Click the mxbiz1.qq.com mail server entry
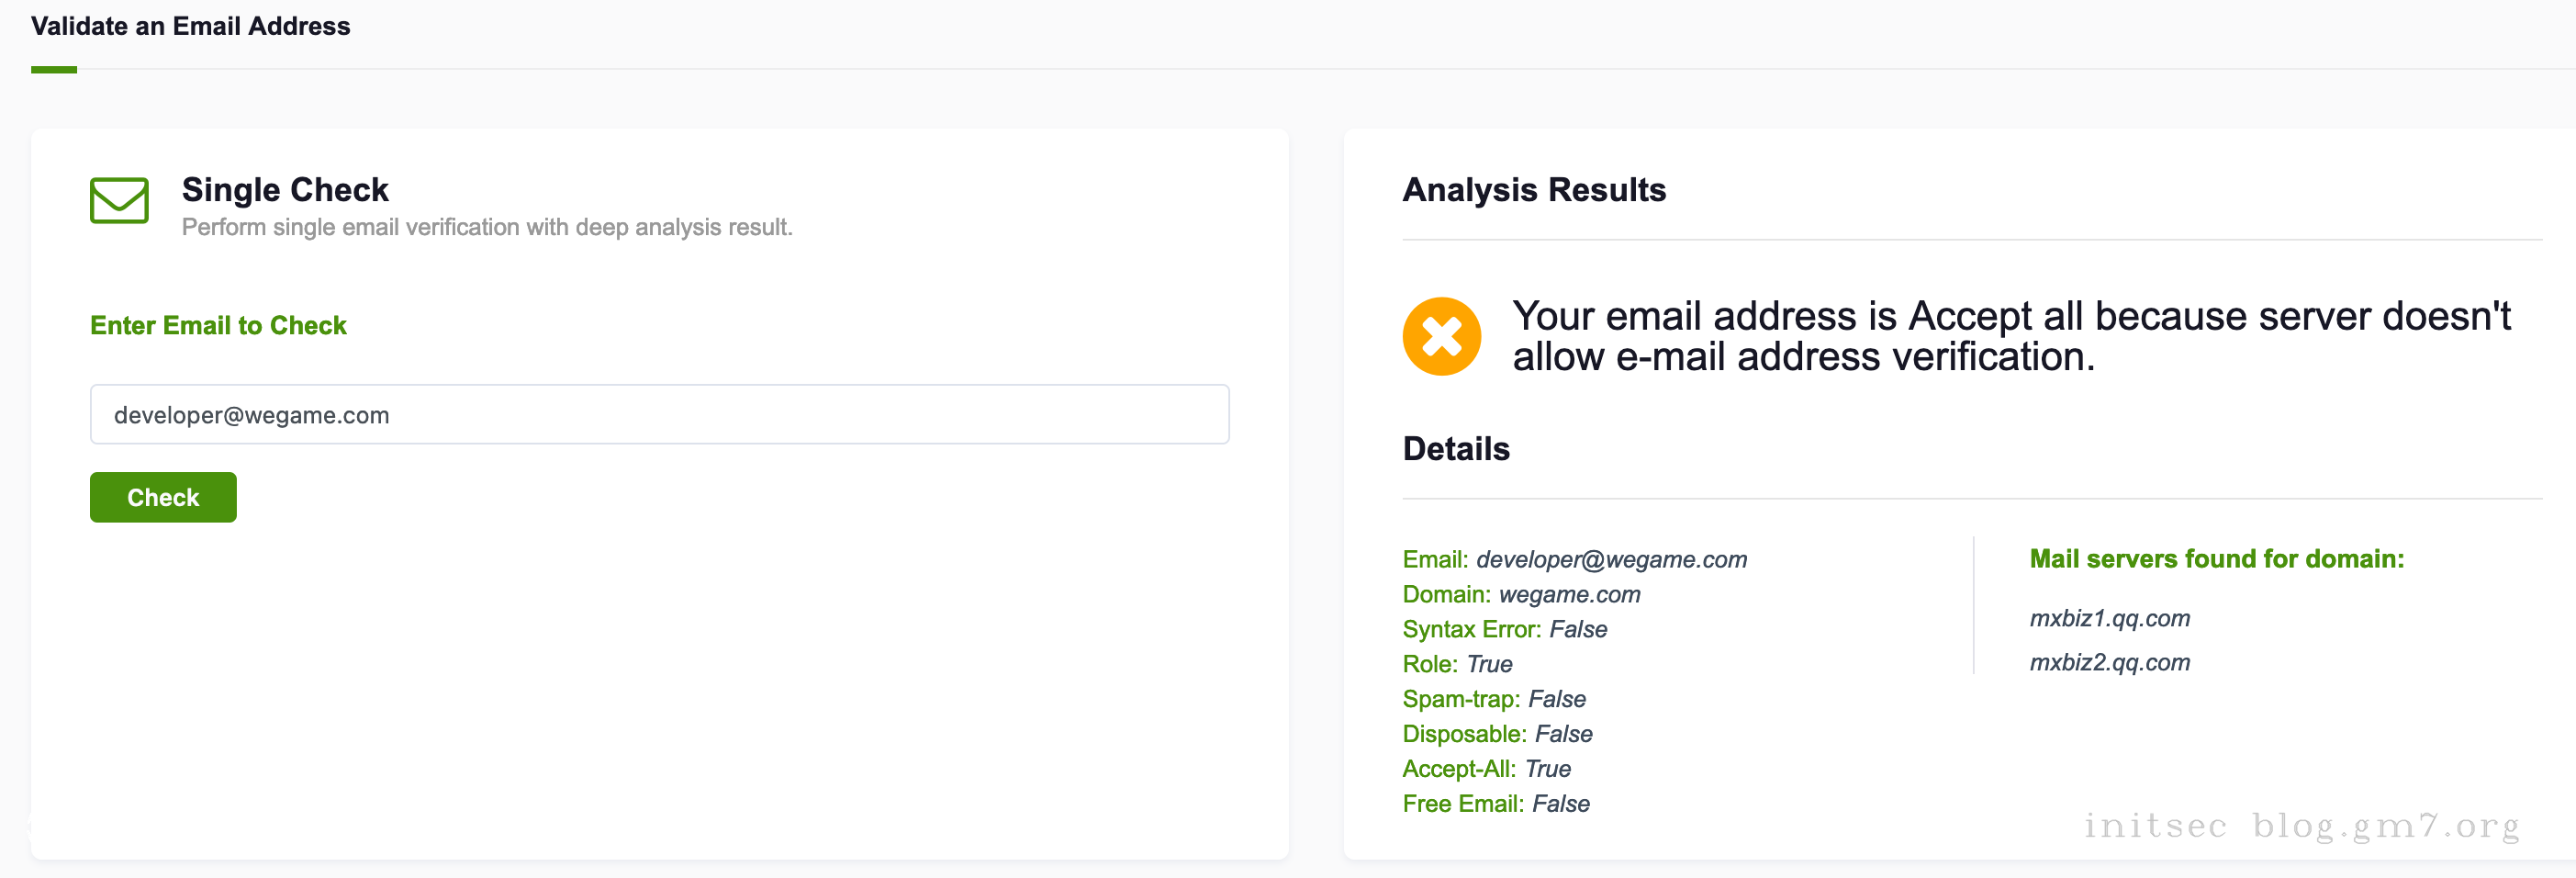Screen dimensions: 2576x878 [x=2109, y=618]
